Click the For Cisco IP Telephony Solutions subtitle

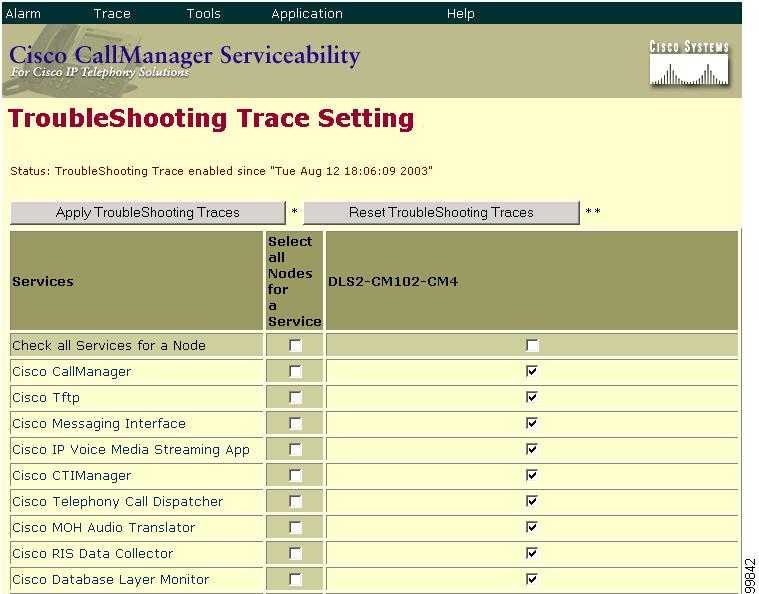(x=100, y=72)
